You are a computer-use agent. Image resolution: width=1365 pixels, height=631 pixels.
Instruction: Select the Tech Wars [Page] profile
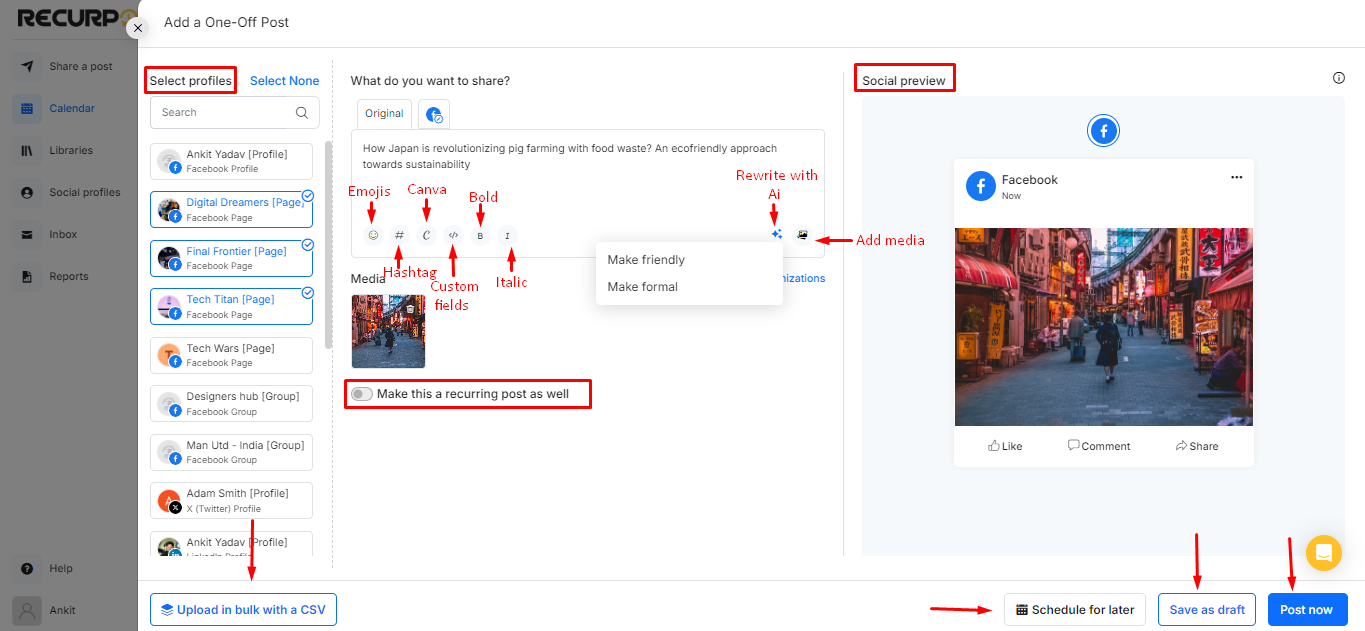click(x=231, y=355)
